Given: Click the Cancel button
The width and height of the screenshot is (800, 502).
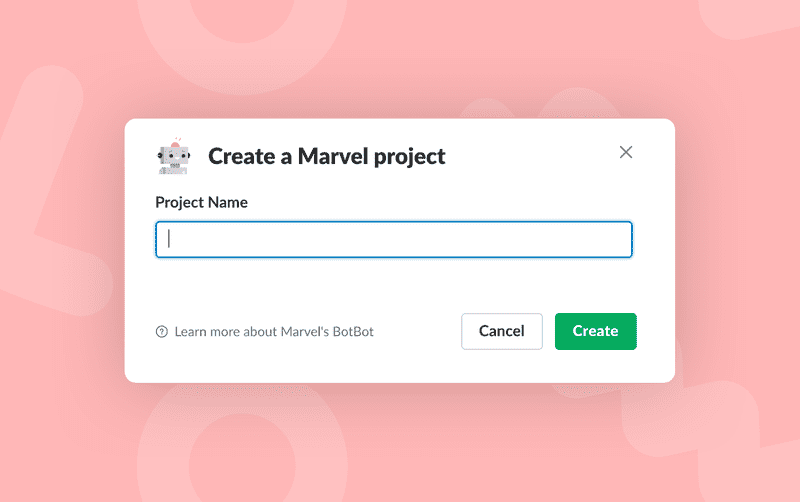Looking at the screenshot, I should click(501, 331).
